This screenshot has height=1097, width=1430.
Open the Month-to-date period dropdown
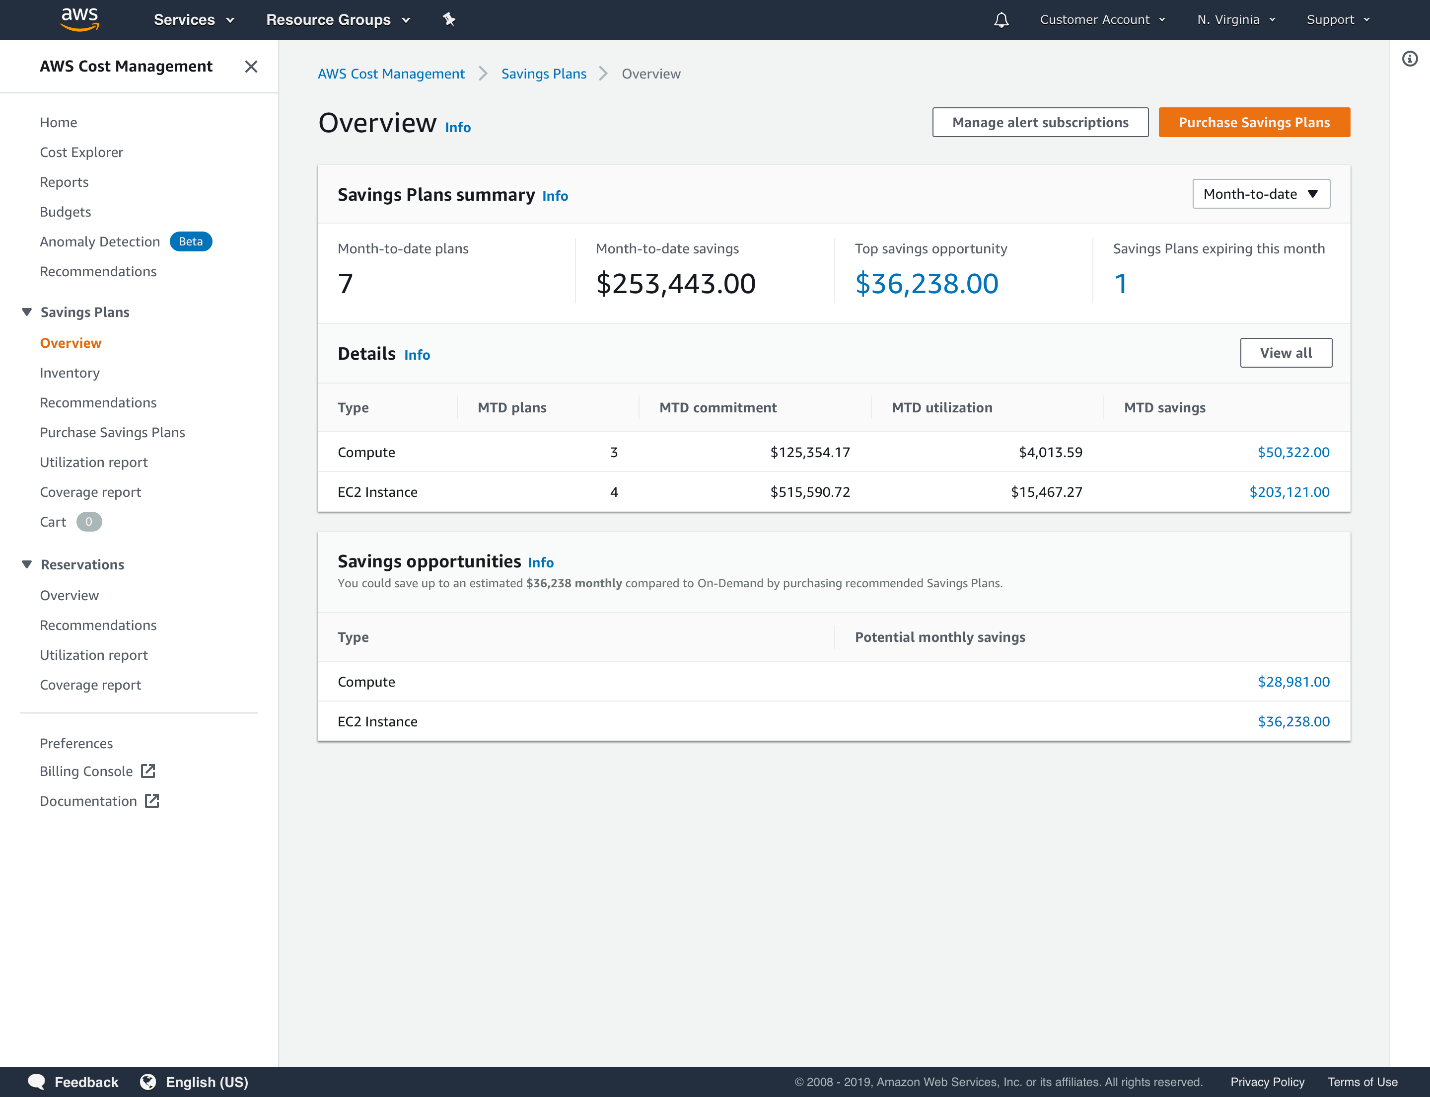click(1261, 194)
